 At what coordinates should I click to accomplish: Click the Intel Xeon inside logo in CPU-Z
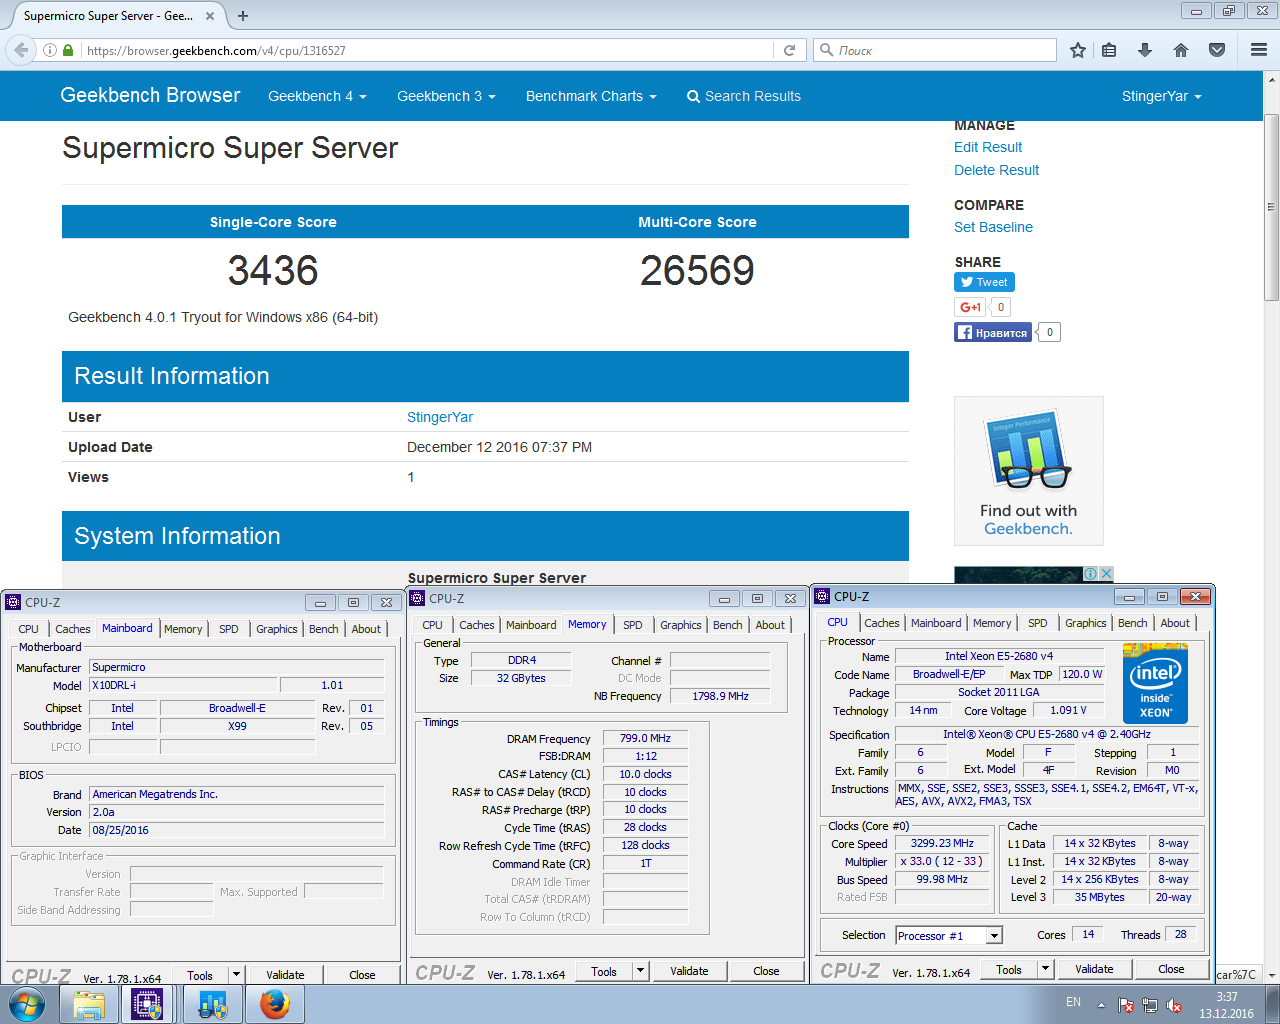(x=1155, y=684)
